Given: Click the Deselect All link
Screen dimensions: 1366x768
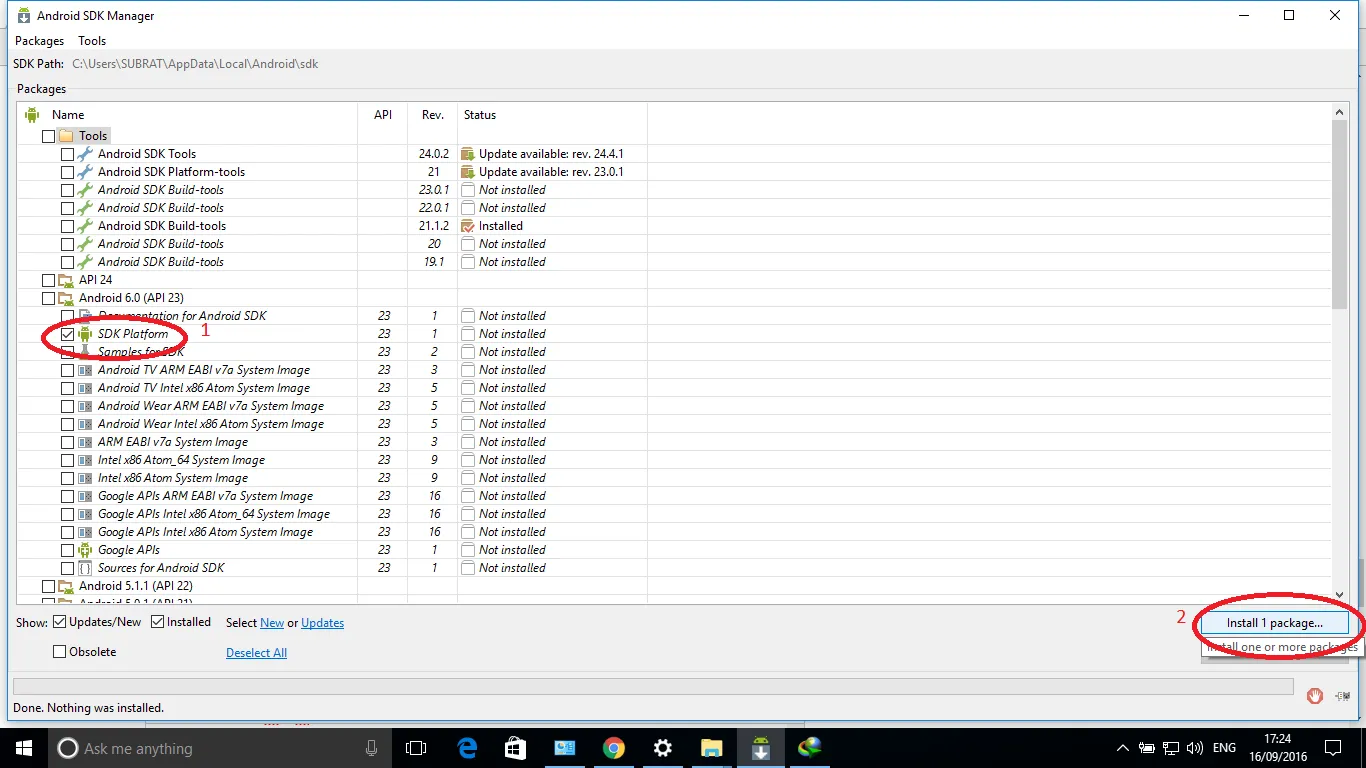Looking at the screenshot, I should (x=256, y=653).
